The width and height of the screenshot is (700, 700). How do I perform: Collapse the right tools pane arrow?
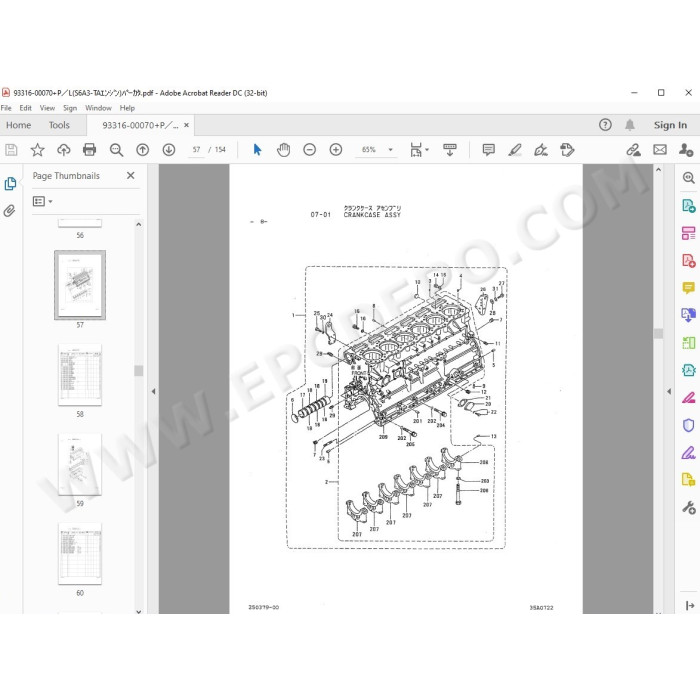click(669, 392)
